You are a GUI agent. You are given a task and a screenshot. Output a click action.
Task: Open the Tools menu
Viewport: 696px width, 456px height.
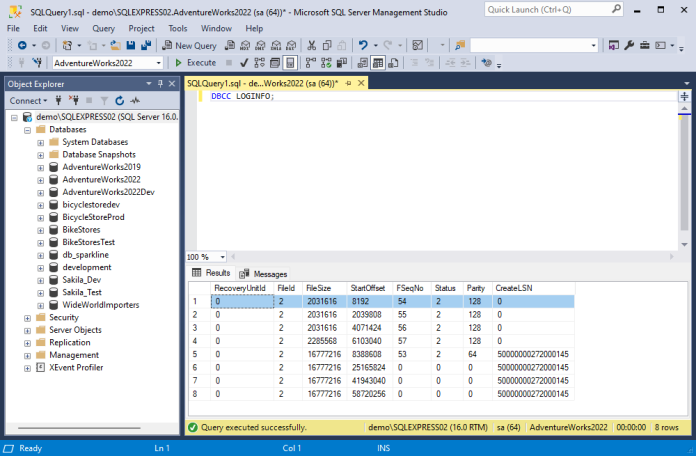tap(178, 28)
